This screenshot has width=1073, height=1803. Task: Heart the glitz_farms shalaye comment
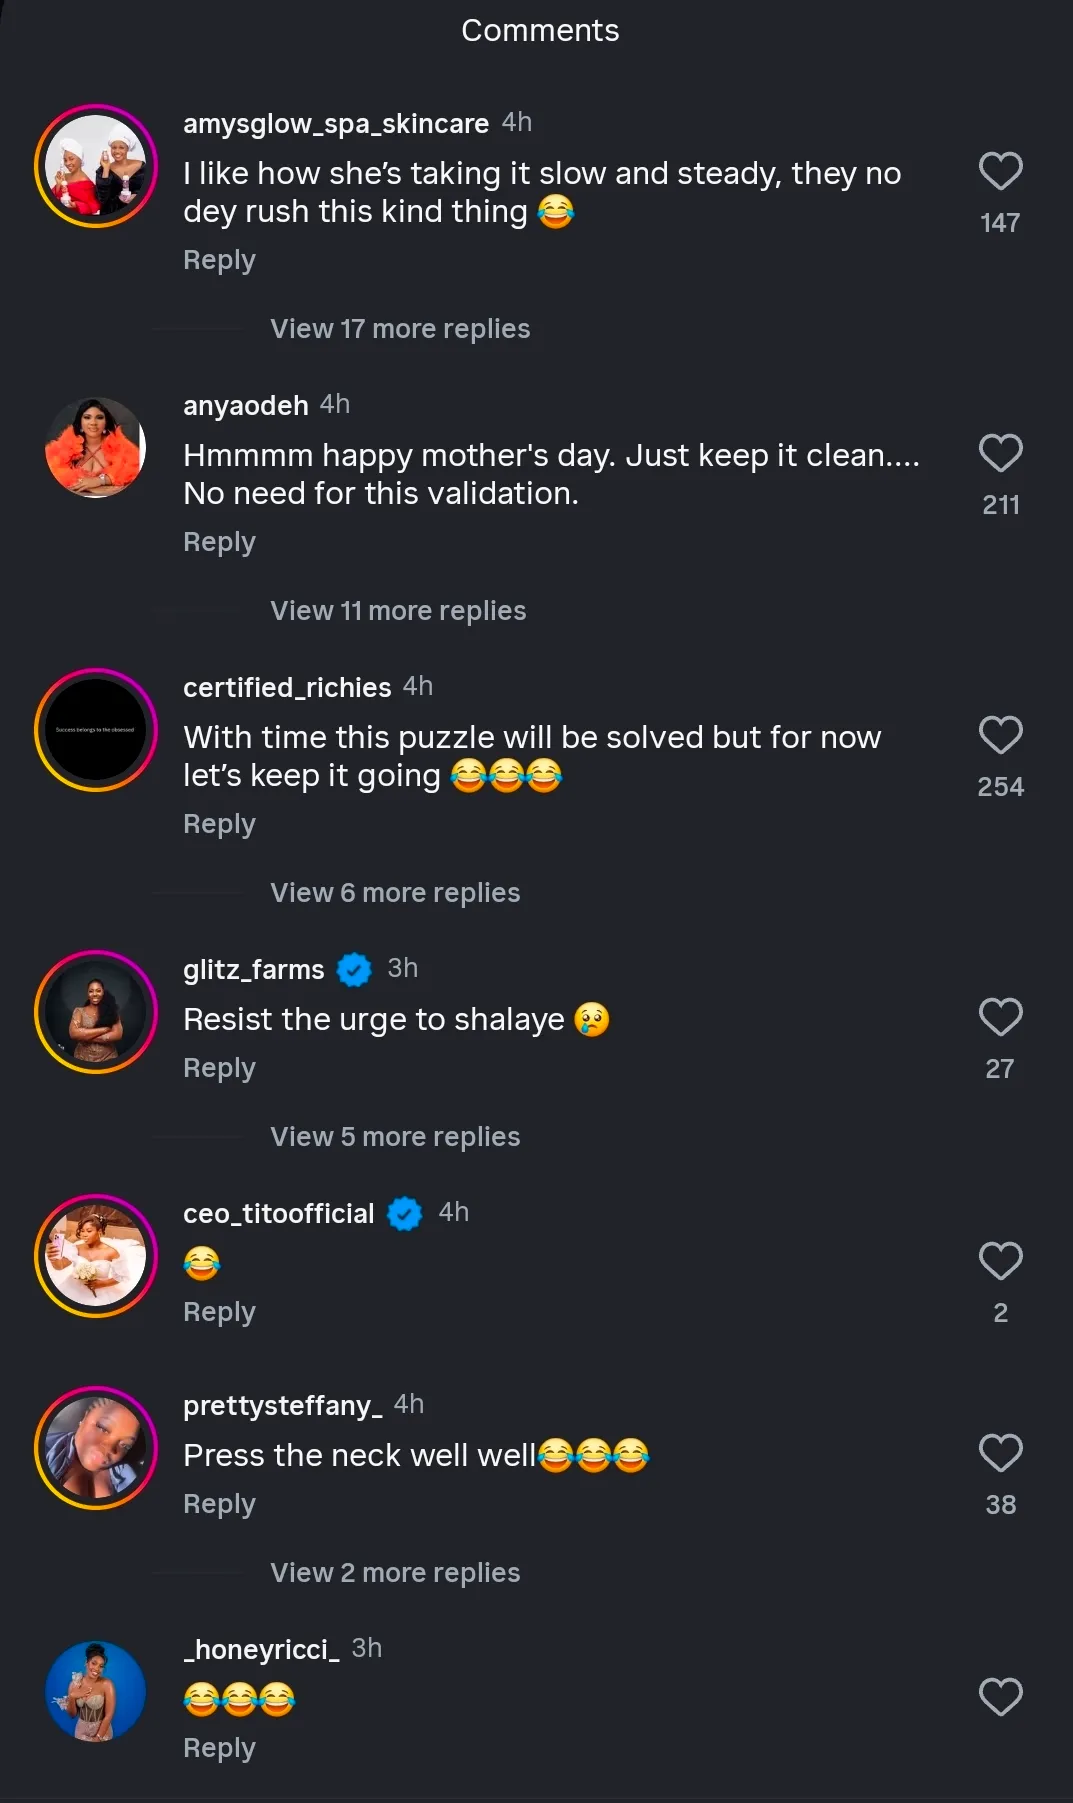click(1000, 1017)
